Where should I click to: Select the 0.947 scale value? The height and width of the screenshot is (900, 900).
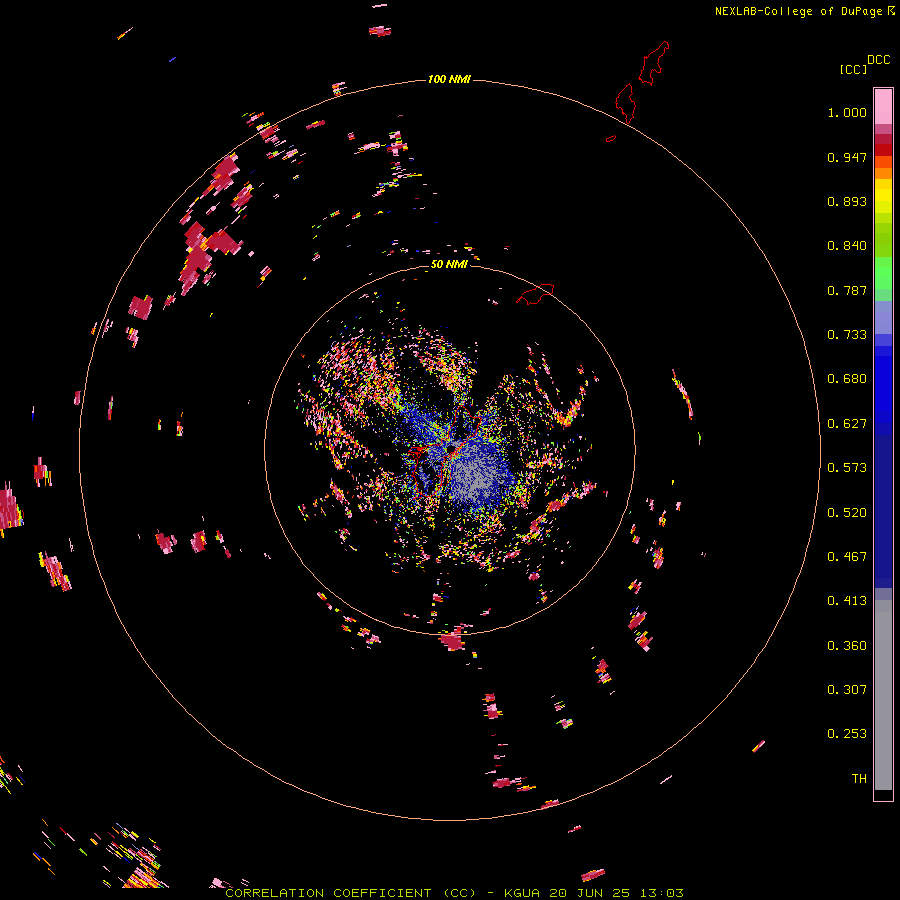(847, 157)
